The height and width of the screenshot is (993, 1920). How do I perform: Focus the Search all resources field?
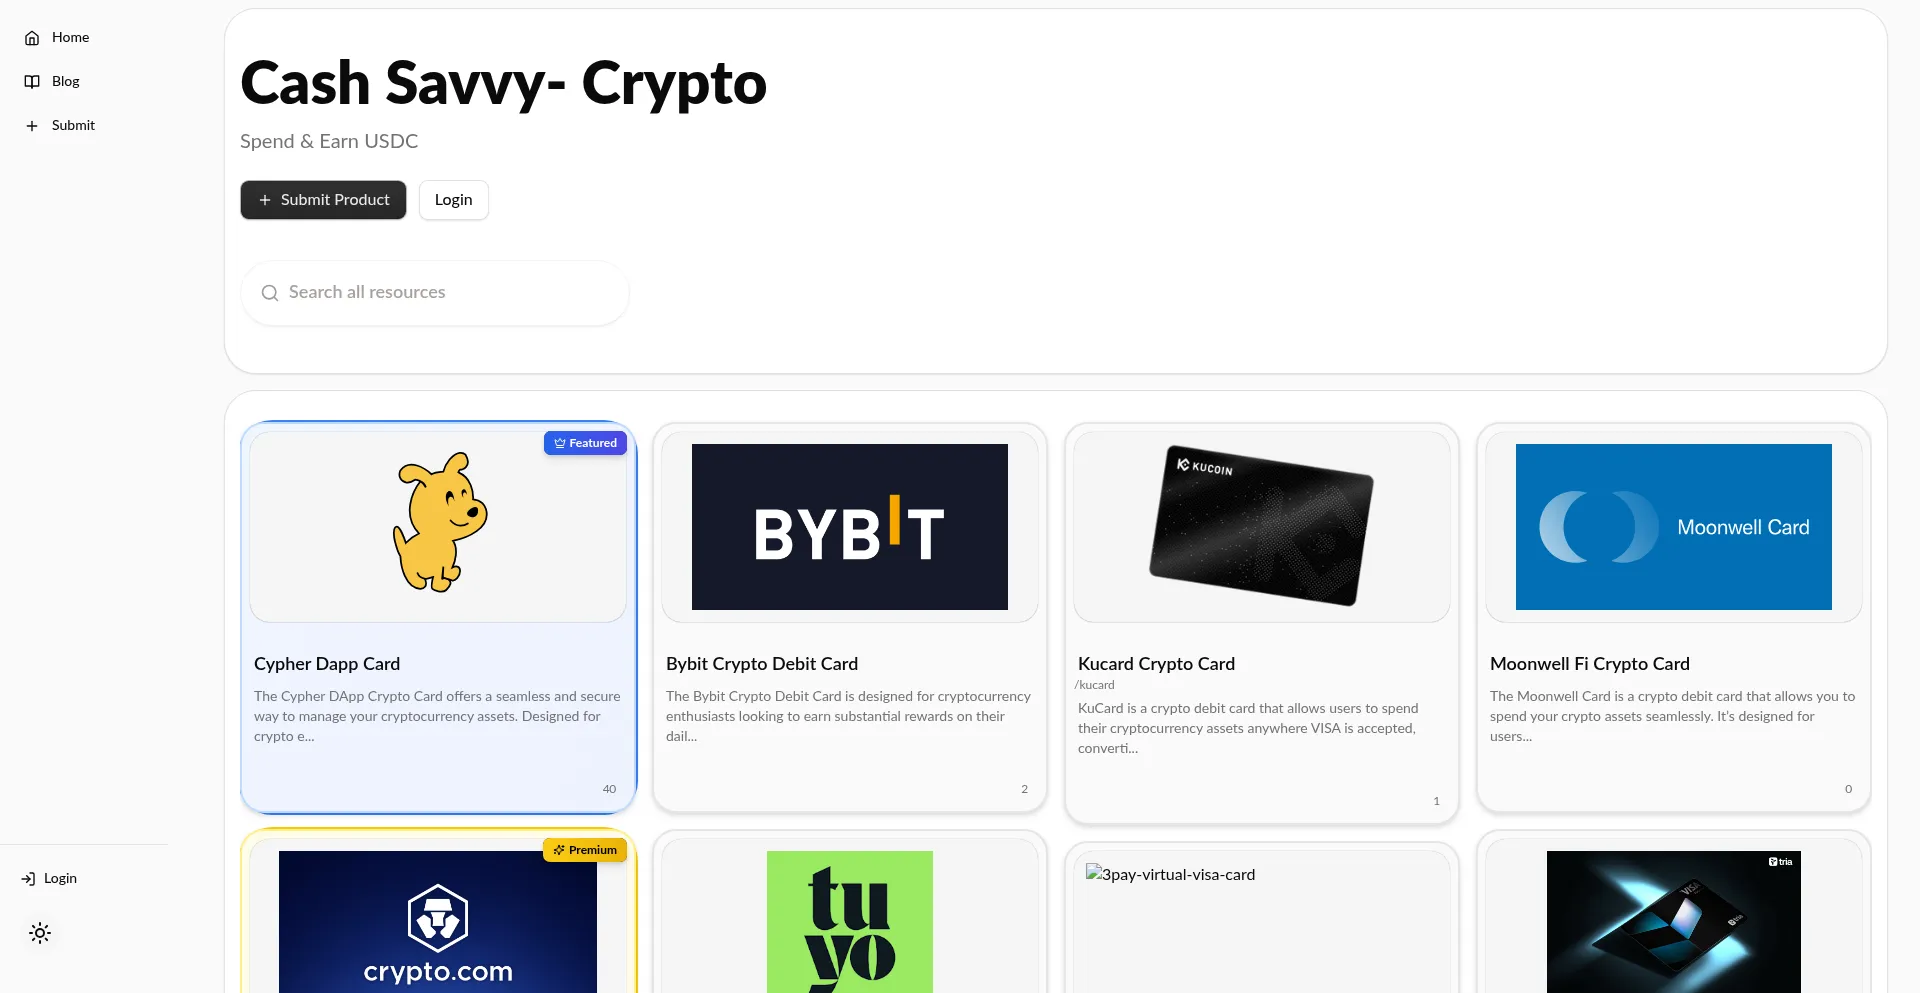click(x=435, y=293)
